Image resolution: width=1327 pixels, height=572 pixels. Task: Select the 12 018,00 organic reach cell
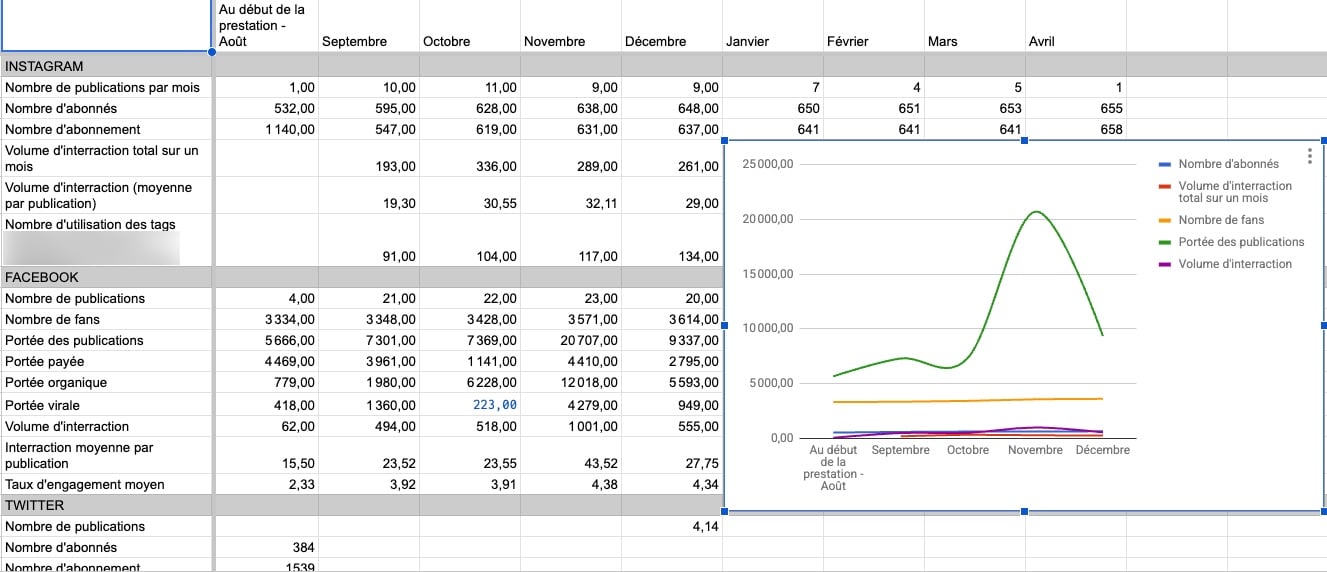(x=570, y=382)
